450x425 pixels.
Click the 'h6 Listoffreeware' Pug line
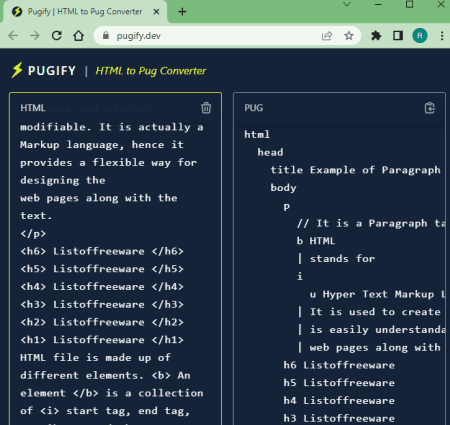tap(339, 365)
